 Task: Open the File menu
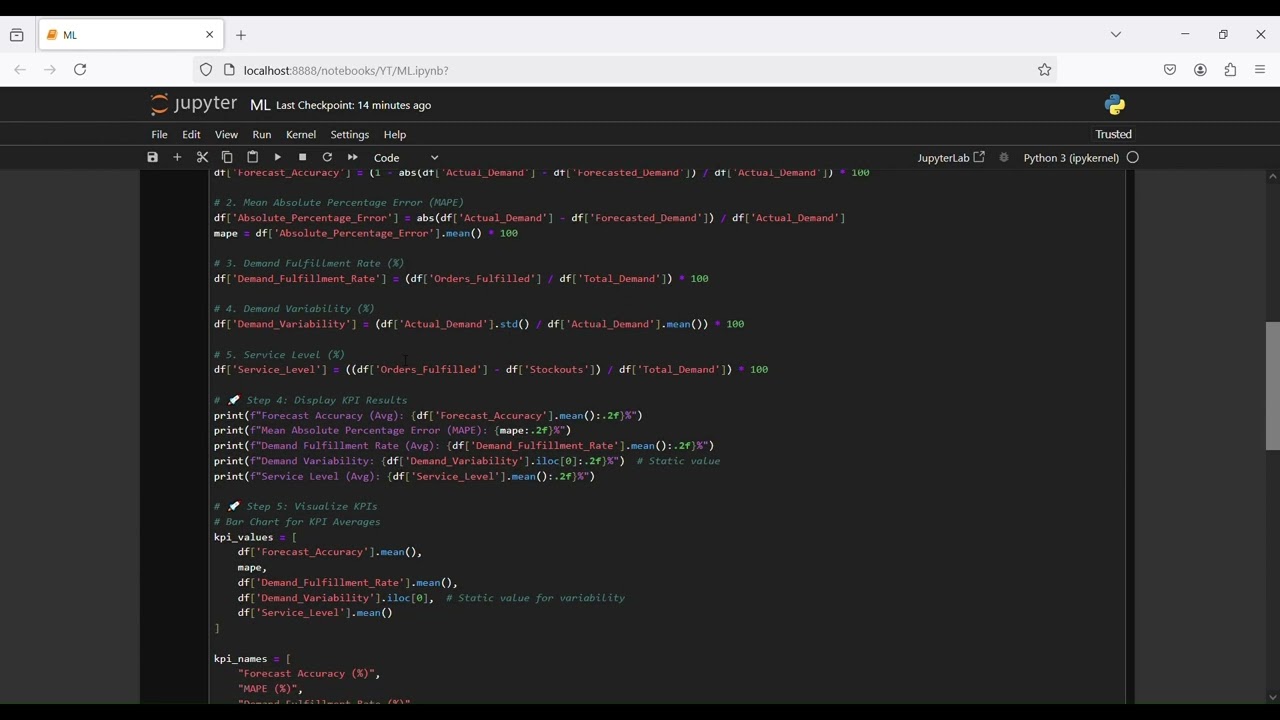(x=160, y=135)
